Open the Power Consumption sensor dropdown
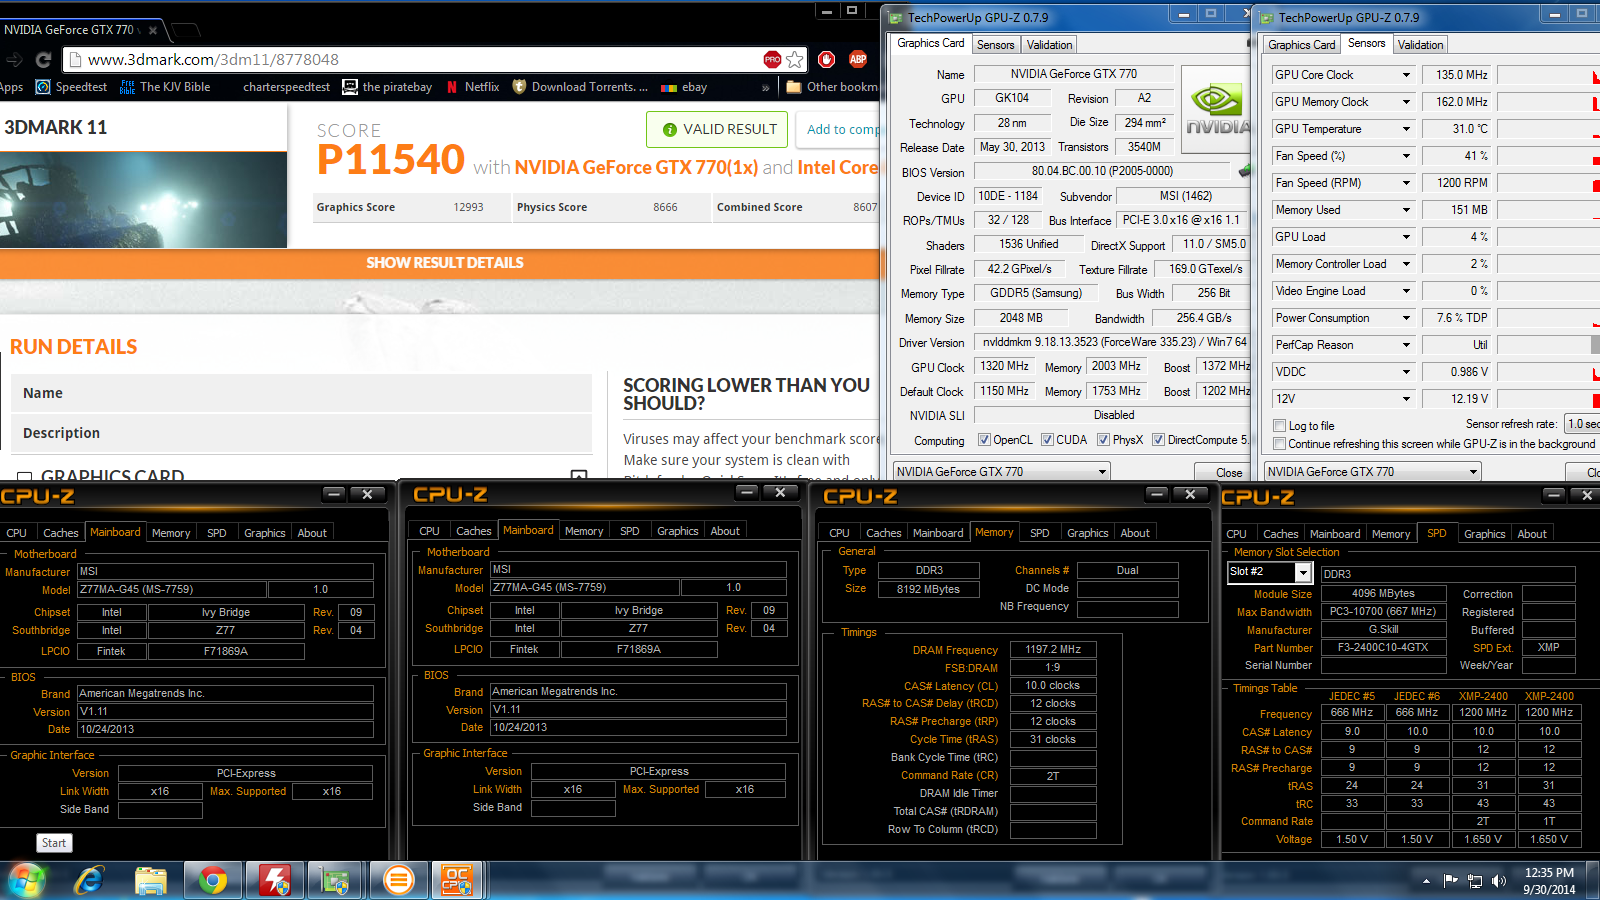Screen dimensions: 1600x900 [x=1406, y=318]
